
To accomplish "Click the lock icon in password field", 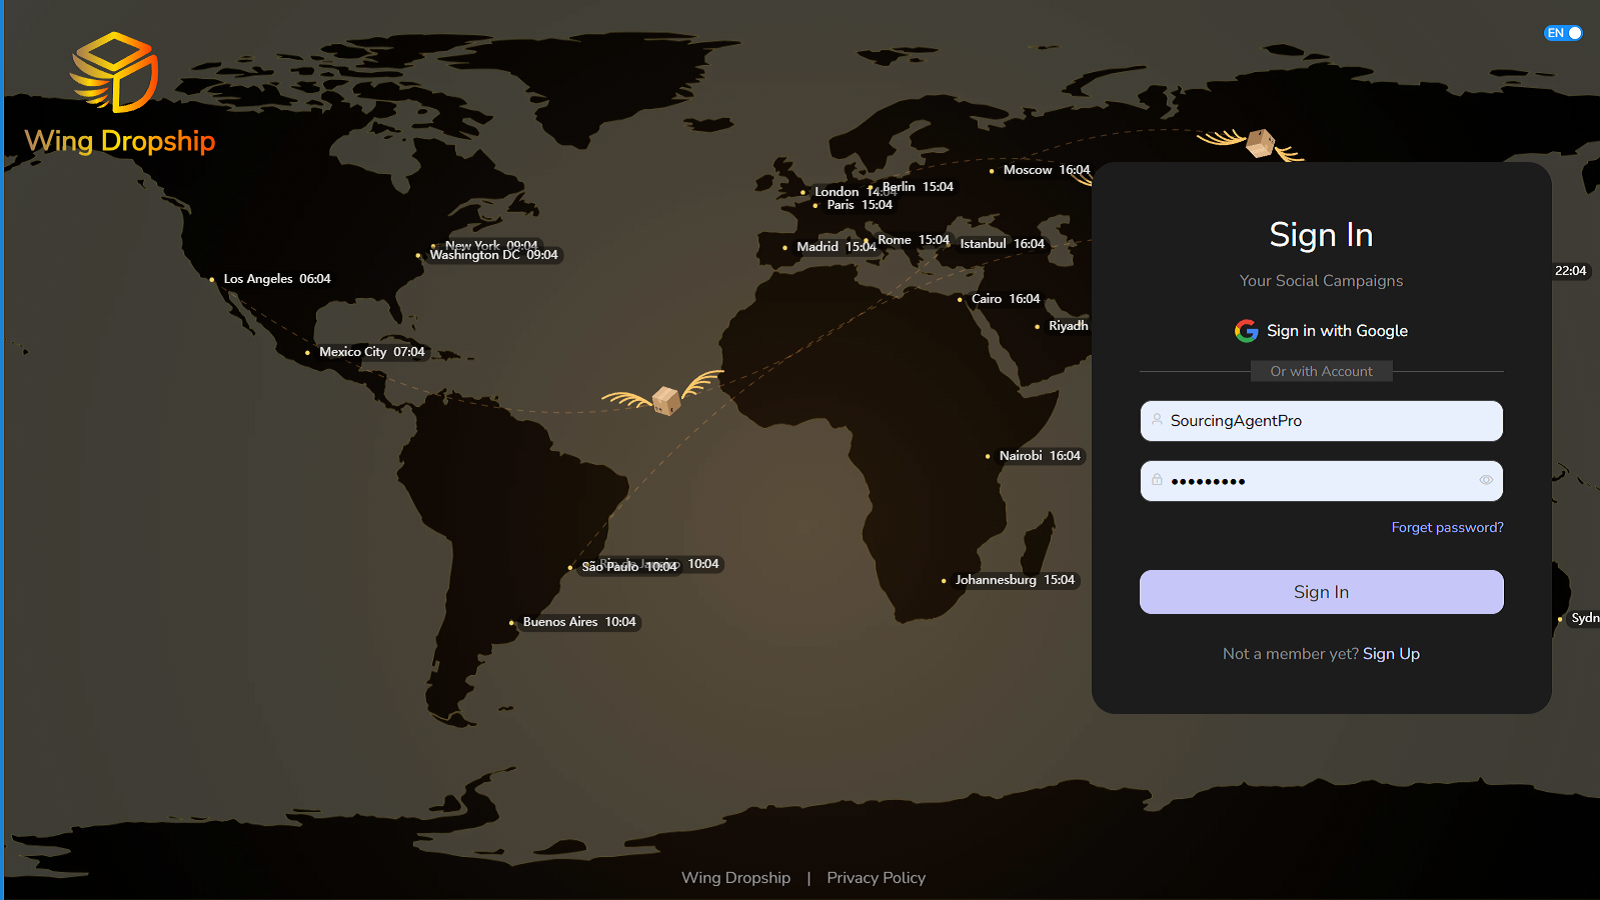I will (x=1157, y=480).
